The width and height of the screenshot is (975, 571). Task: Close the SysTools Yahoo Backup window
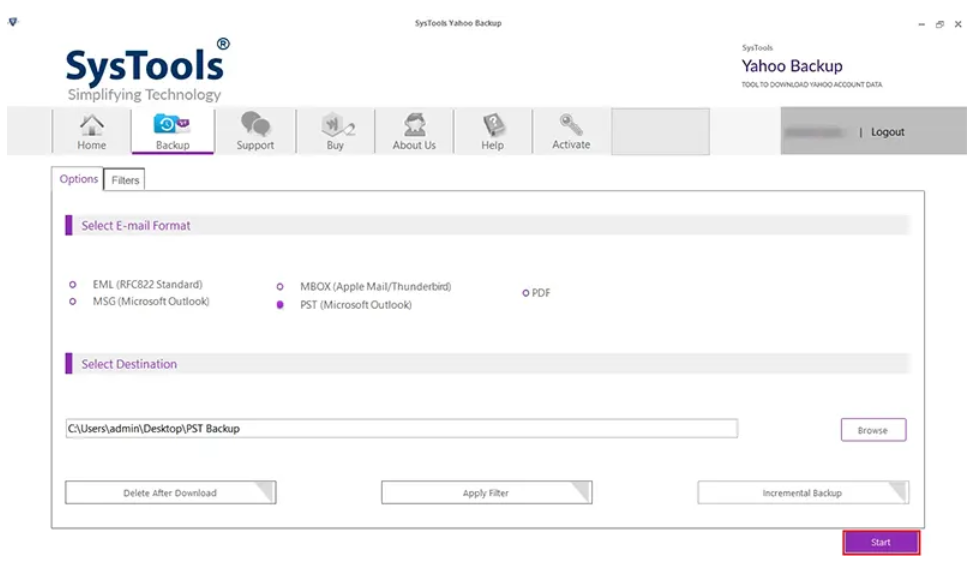(x=958, y=24)
